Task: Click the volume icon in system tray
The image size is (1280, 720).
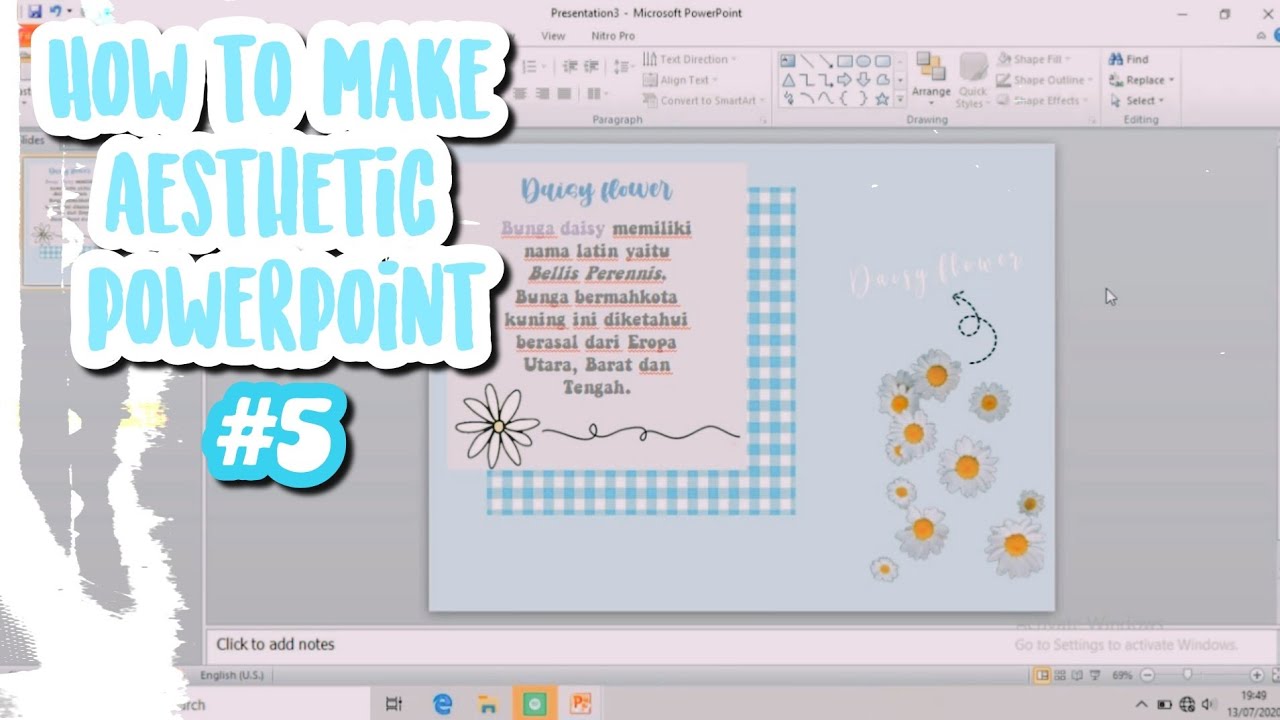Action: (x=1207, y=704)
